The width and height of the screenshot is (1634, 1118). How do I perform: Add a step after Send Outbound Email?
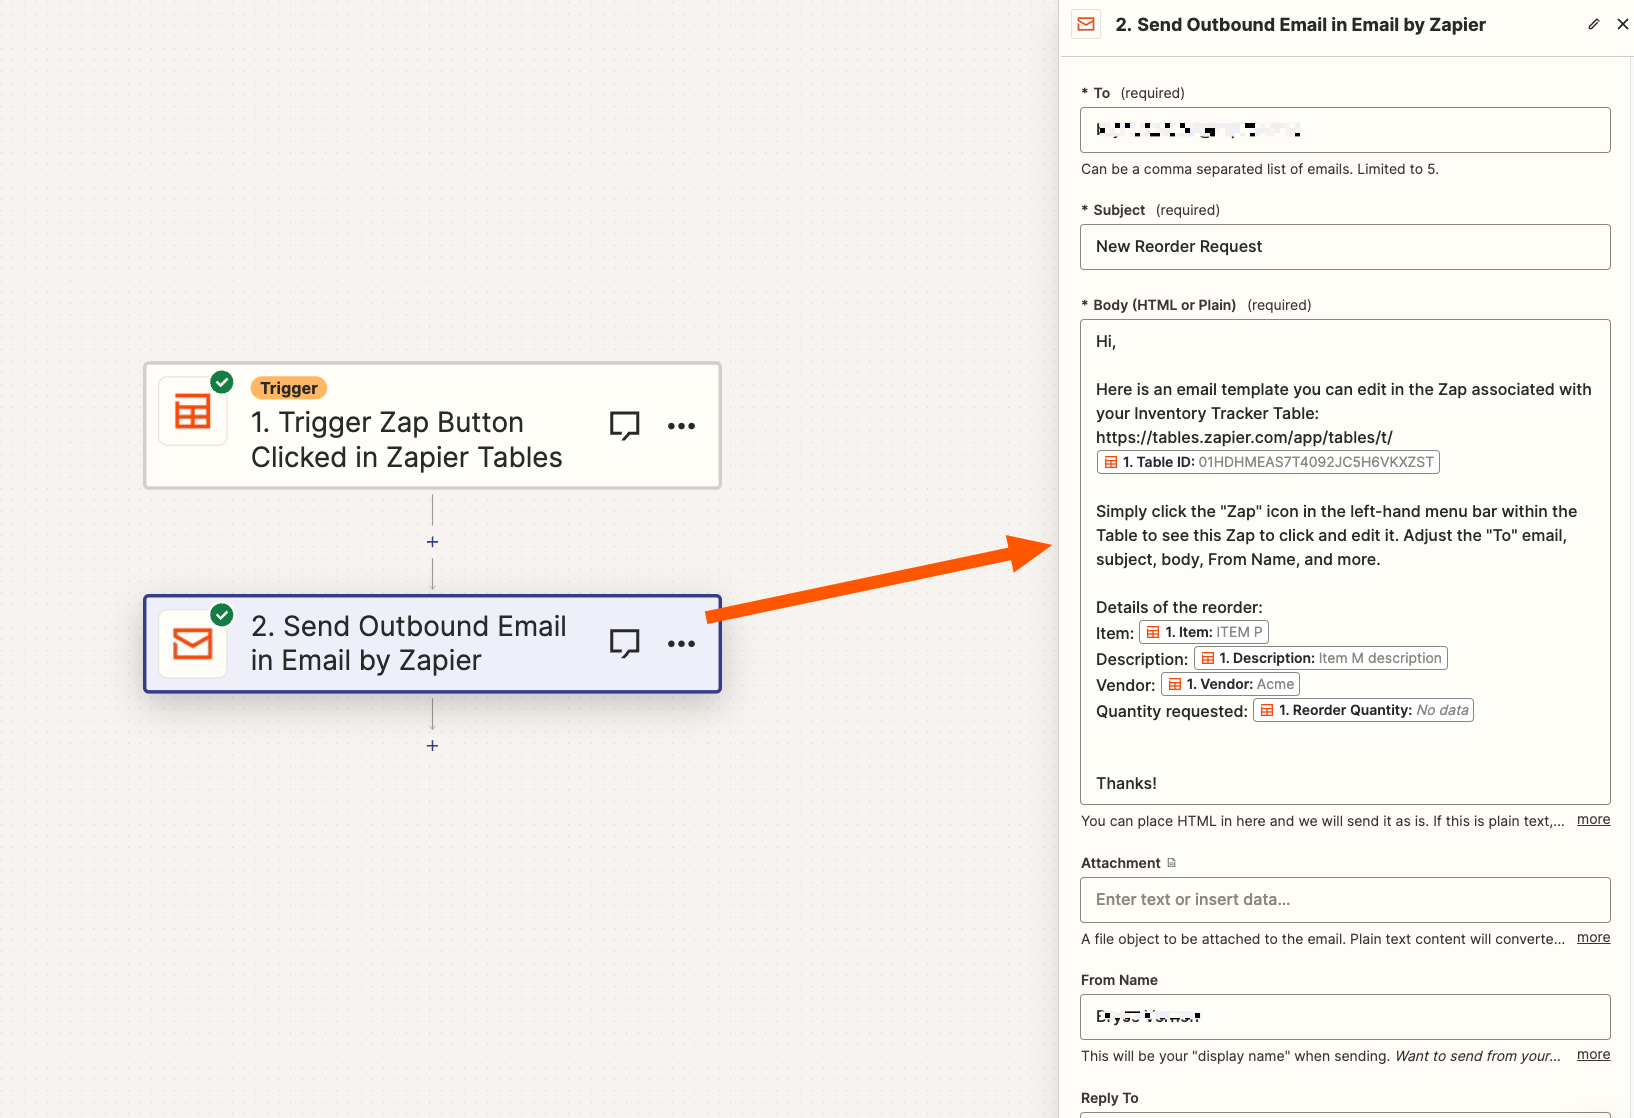point(432,746)
